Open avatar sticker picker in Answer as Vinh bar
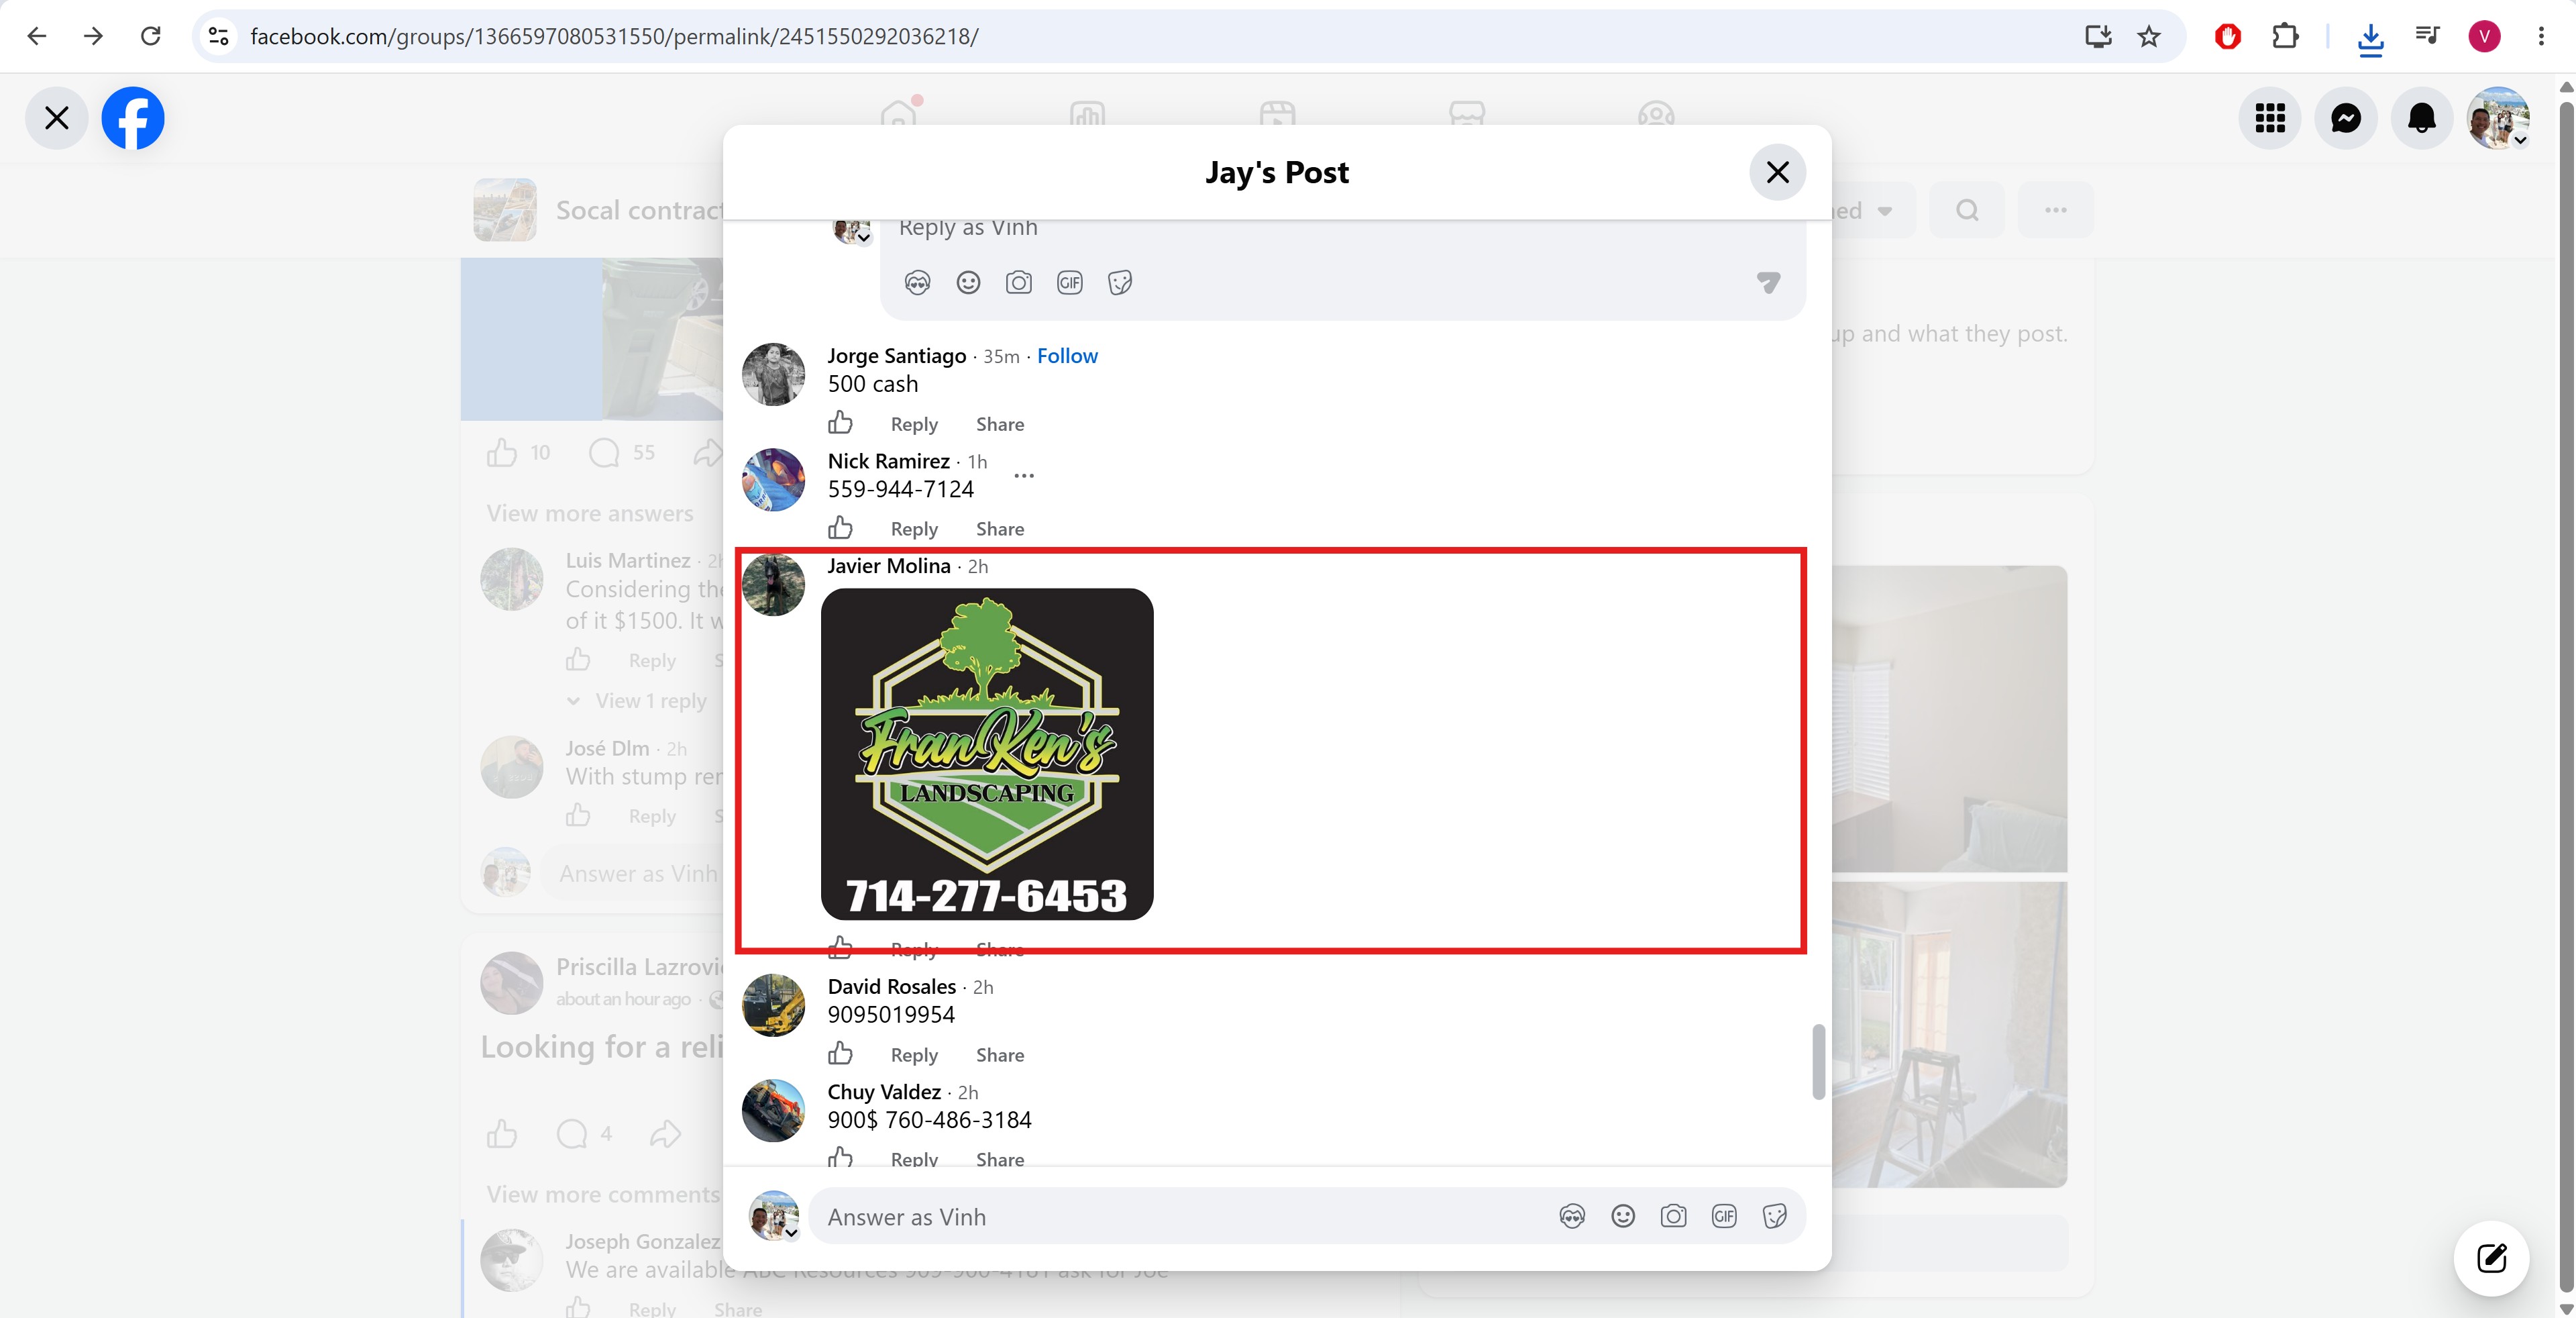This screenshot has height=1318, width=2576. [x=1572, y=1217]
